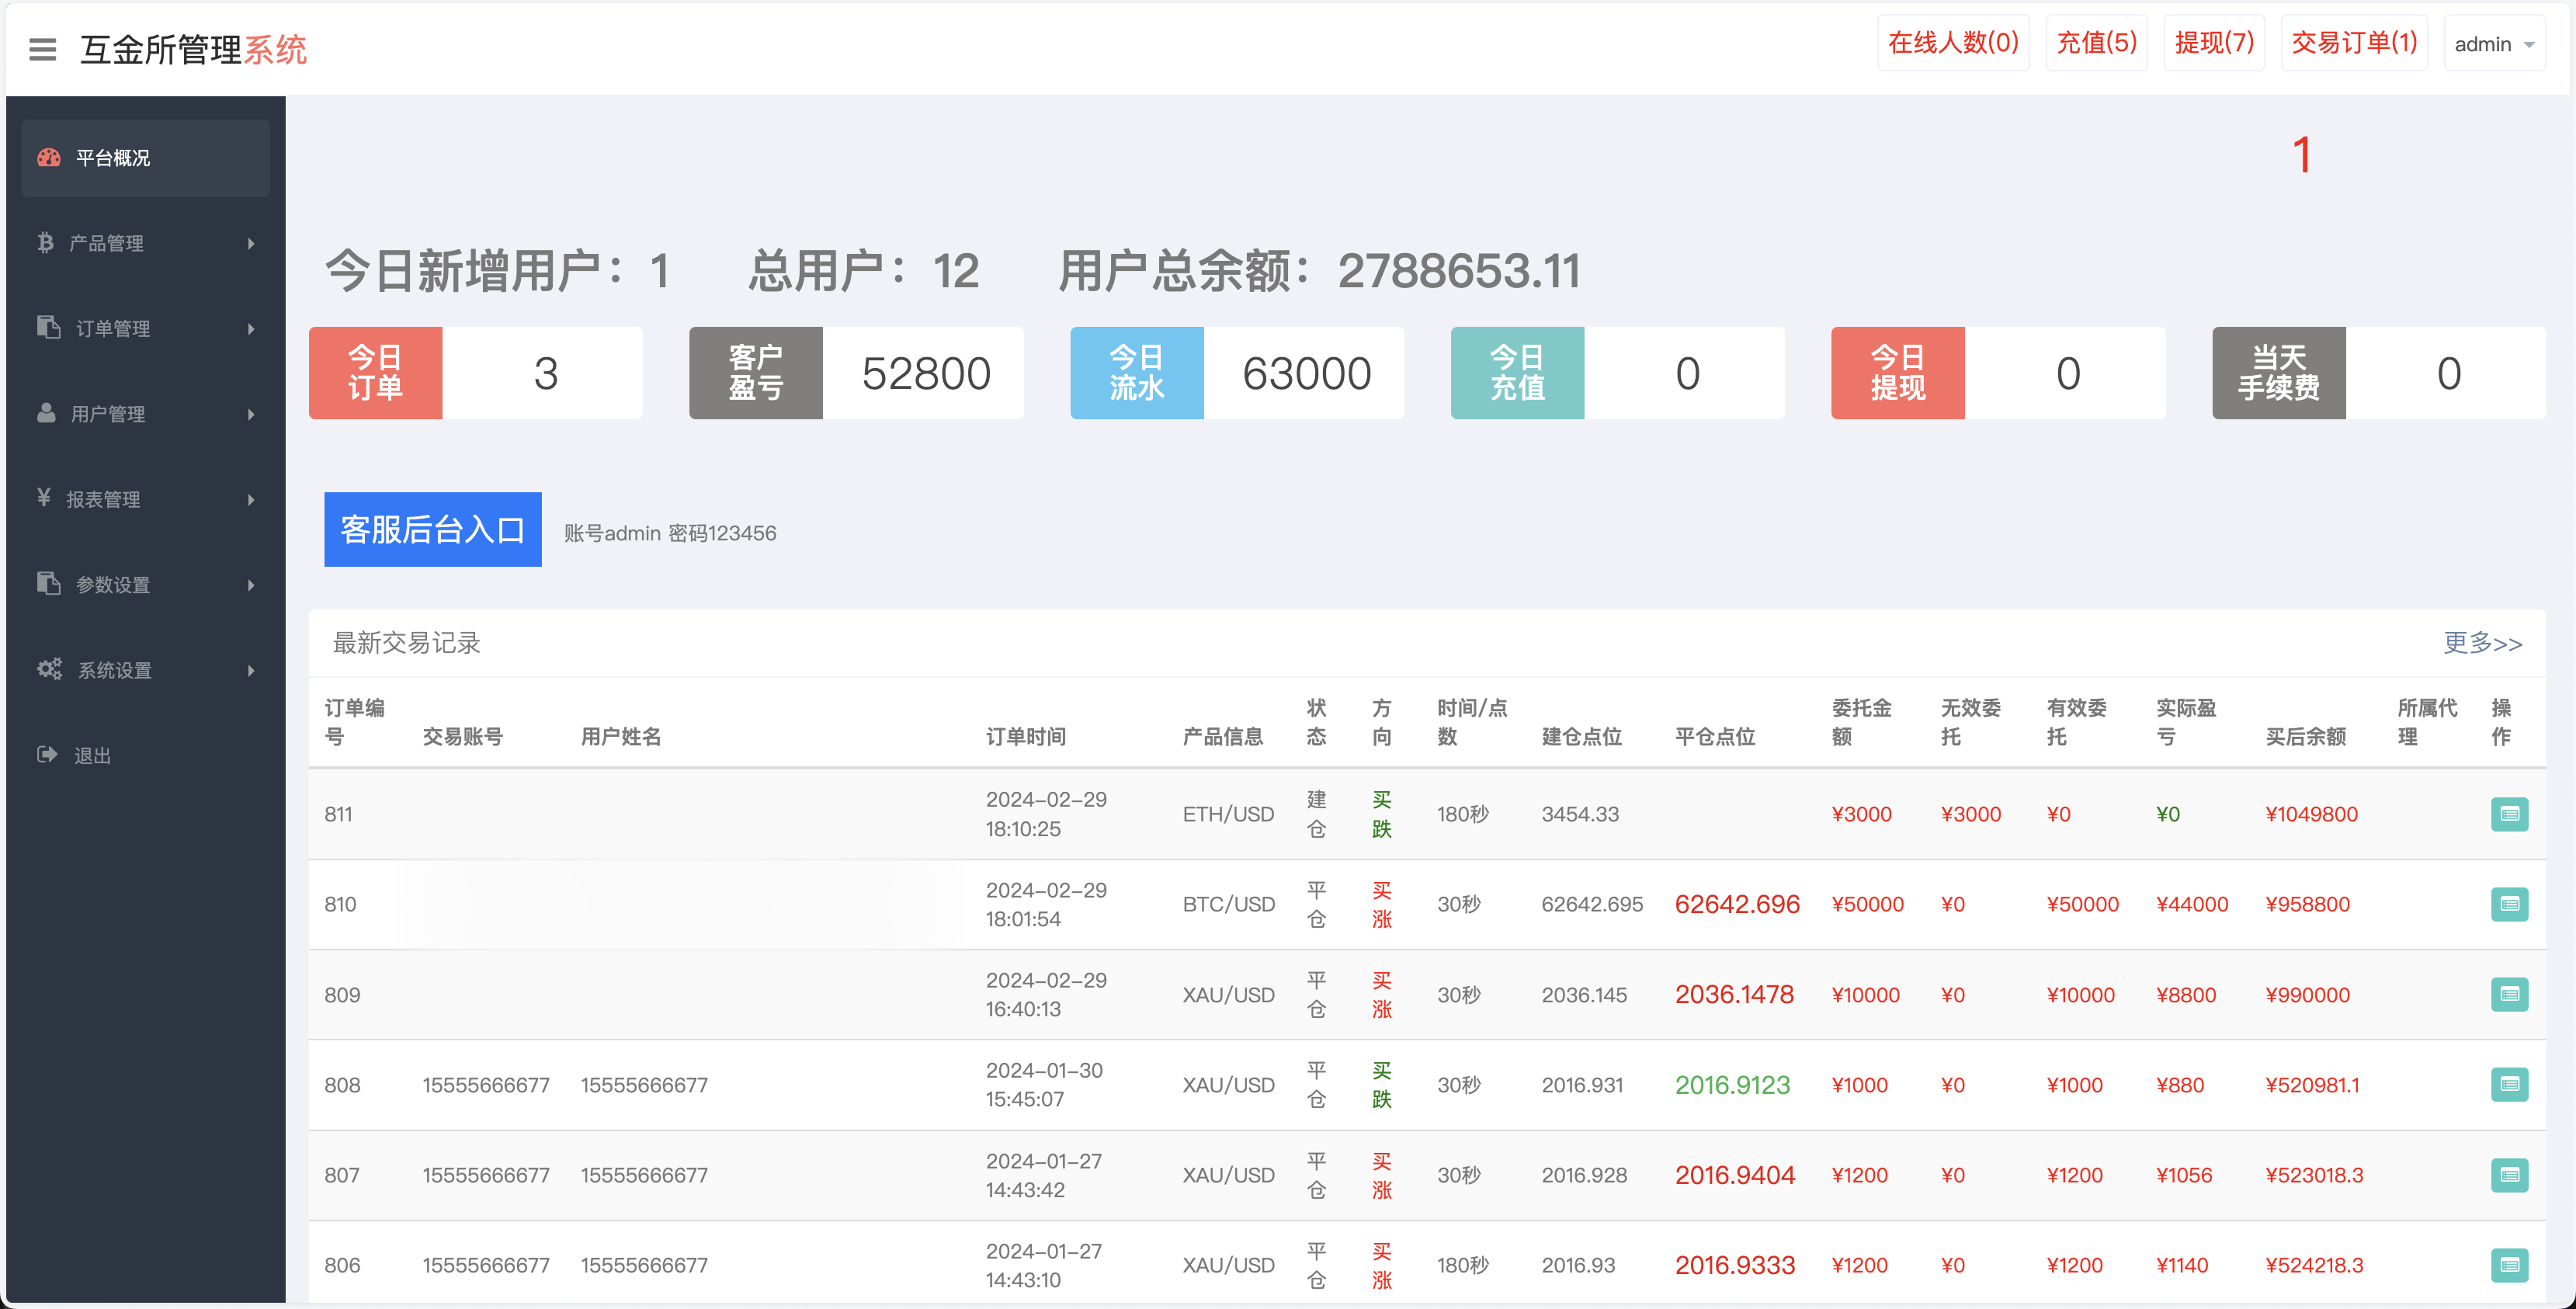Click the logout arrow icon beside 退出
This screenshot has height=1309, width=2576.
click(48, 754)
